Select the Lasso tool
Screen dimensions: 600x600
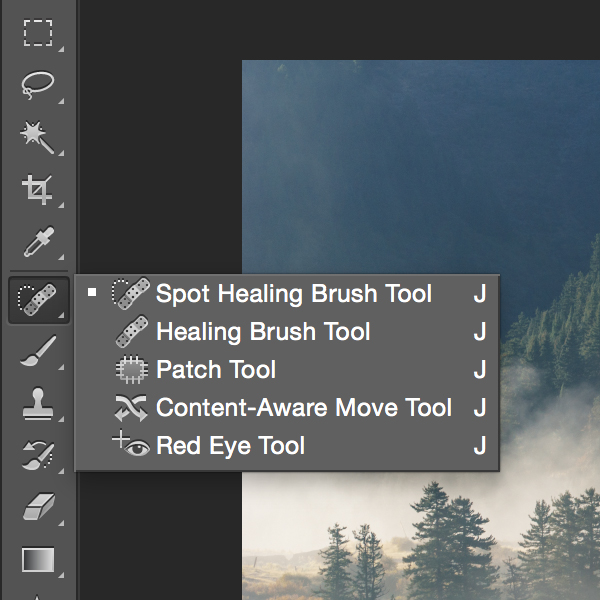[38, 85]
